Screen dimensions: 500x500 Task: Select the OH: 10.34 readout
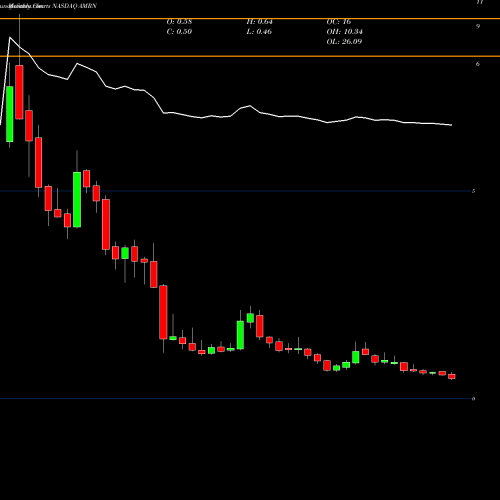pyautogui.click(x=344, y=32)
